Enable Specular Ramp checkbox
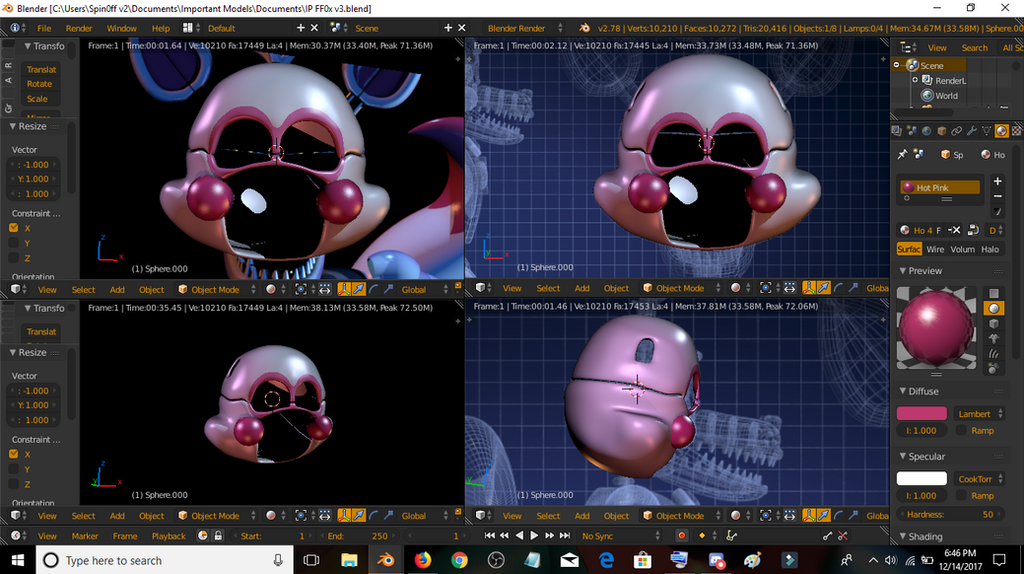This screenshot has width=1024, height=574. (x=961, y=496)
